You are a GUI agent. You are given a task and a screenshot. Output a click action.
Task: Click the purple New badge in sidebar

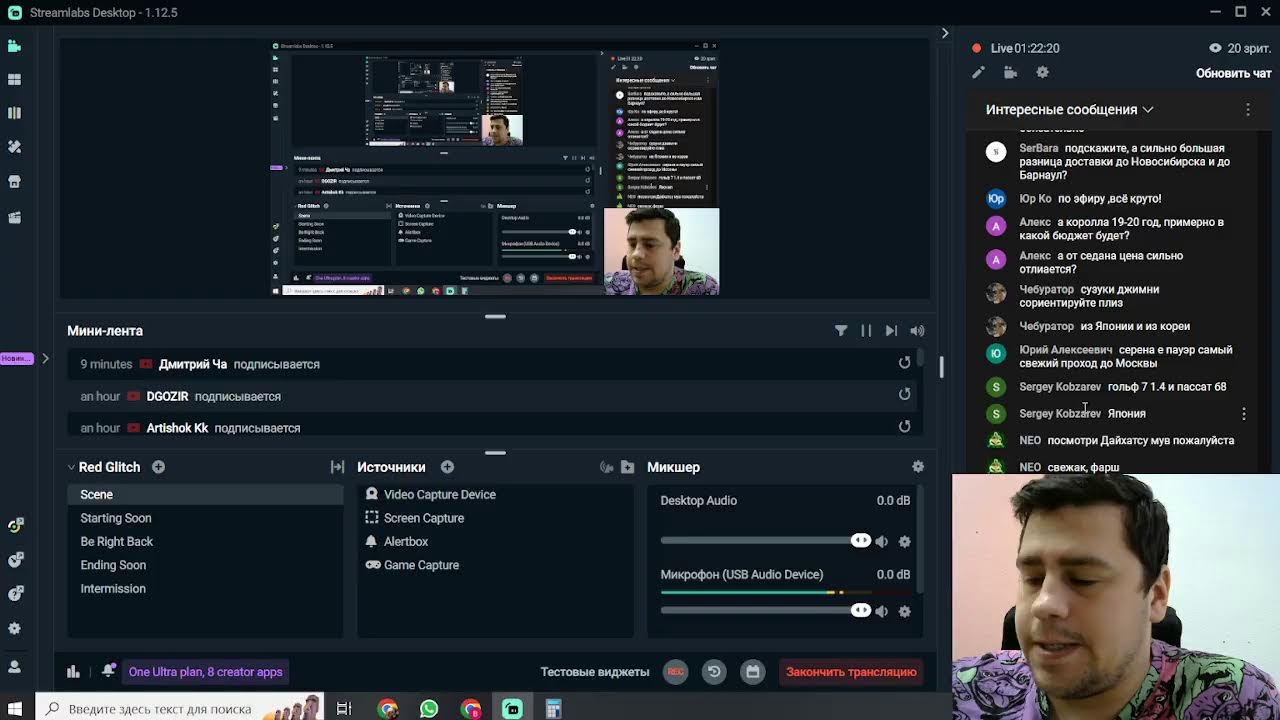[16, 358]
